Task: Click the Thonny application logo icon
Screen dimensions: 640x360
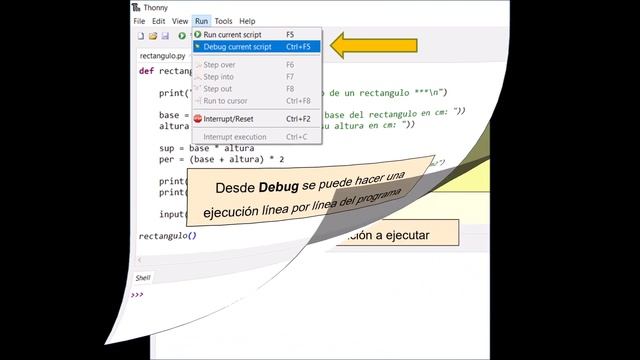Action: (x=136, y=7)
